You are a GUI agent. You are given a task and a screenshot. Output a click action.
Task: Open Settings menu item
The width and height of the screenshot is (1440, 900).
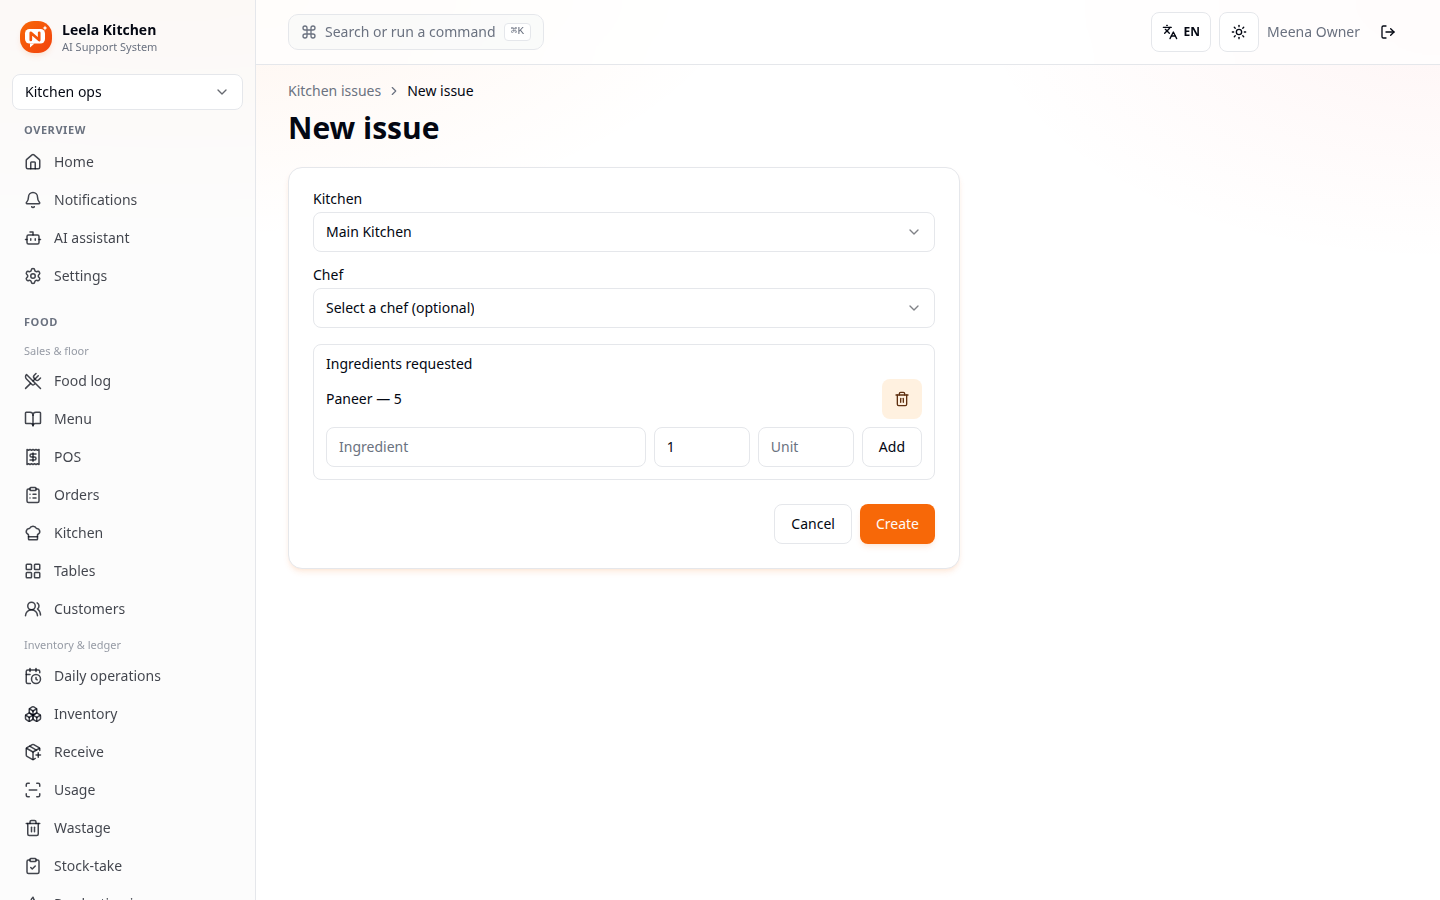[x=127, y=276]
